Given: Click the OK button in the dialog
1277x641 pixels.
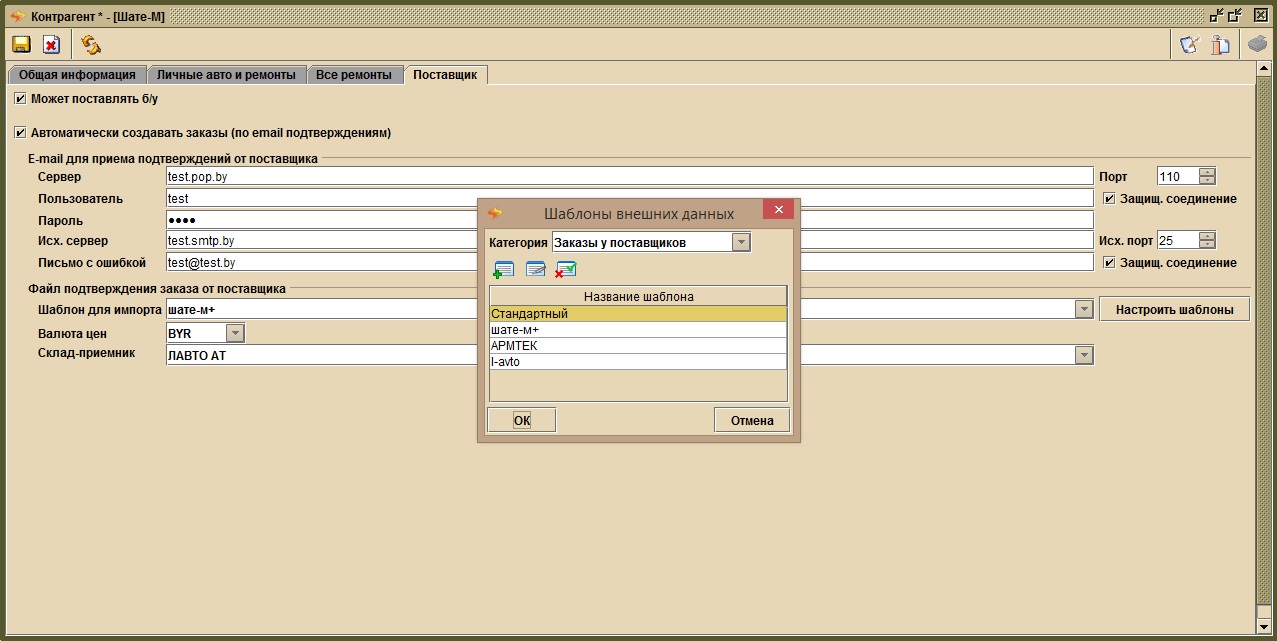Looking at the screenshot, I should coord(521,420).
